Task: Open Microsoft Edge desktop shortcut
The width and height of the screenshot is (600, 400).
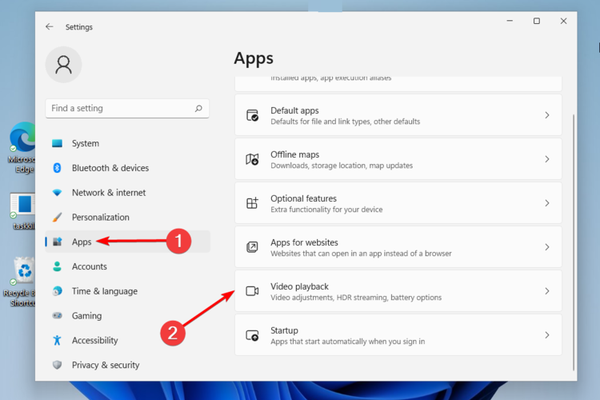Action: click(x=20, y=147)
